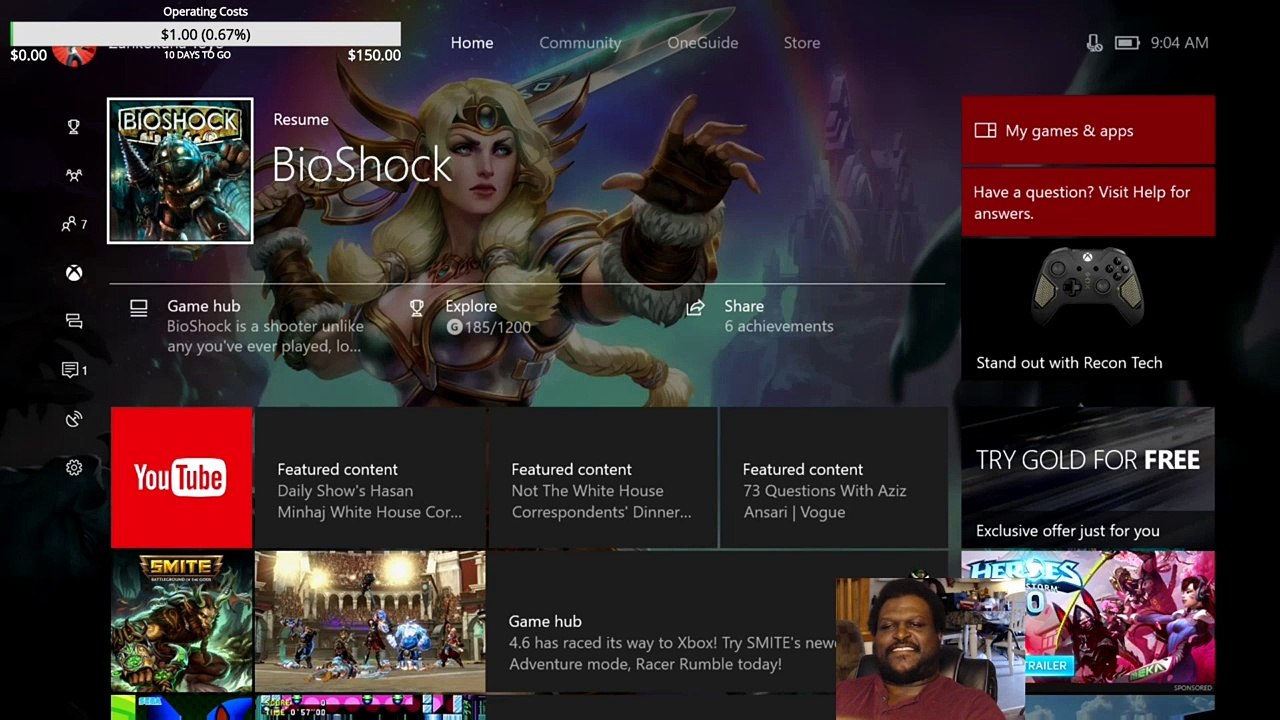Image resolution: width=1280 pixels, height=720 pixels.
Task: Open the Party stacked-cards icon in sidebar
Action: coord(73,321)
